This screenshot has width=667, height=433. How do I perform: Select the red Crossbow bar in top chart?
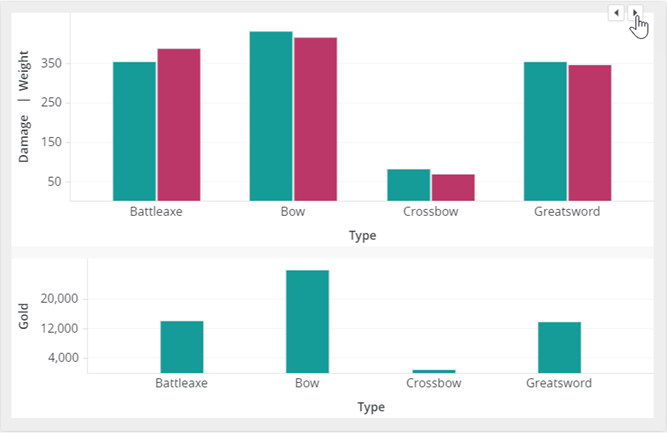(x=452, y=187)
